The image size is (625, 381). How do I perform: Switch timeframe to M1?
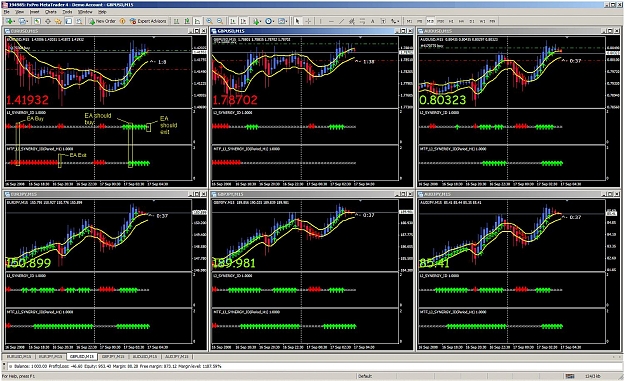pyautogui.click(x=409, y=21)
